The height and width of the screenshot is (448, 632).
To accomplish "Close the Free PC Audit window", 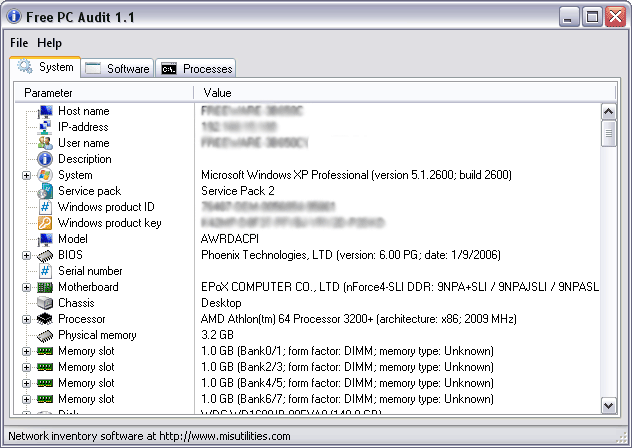I will coord(615,17).
